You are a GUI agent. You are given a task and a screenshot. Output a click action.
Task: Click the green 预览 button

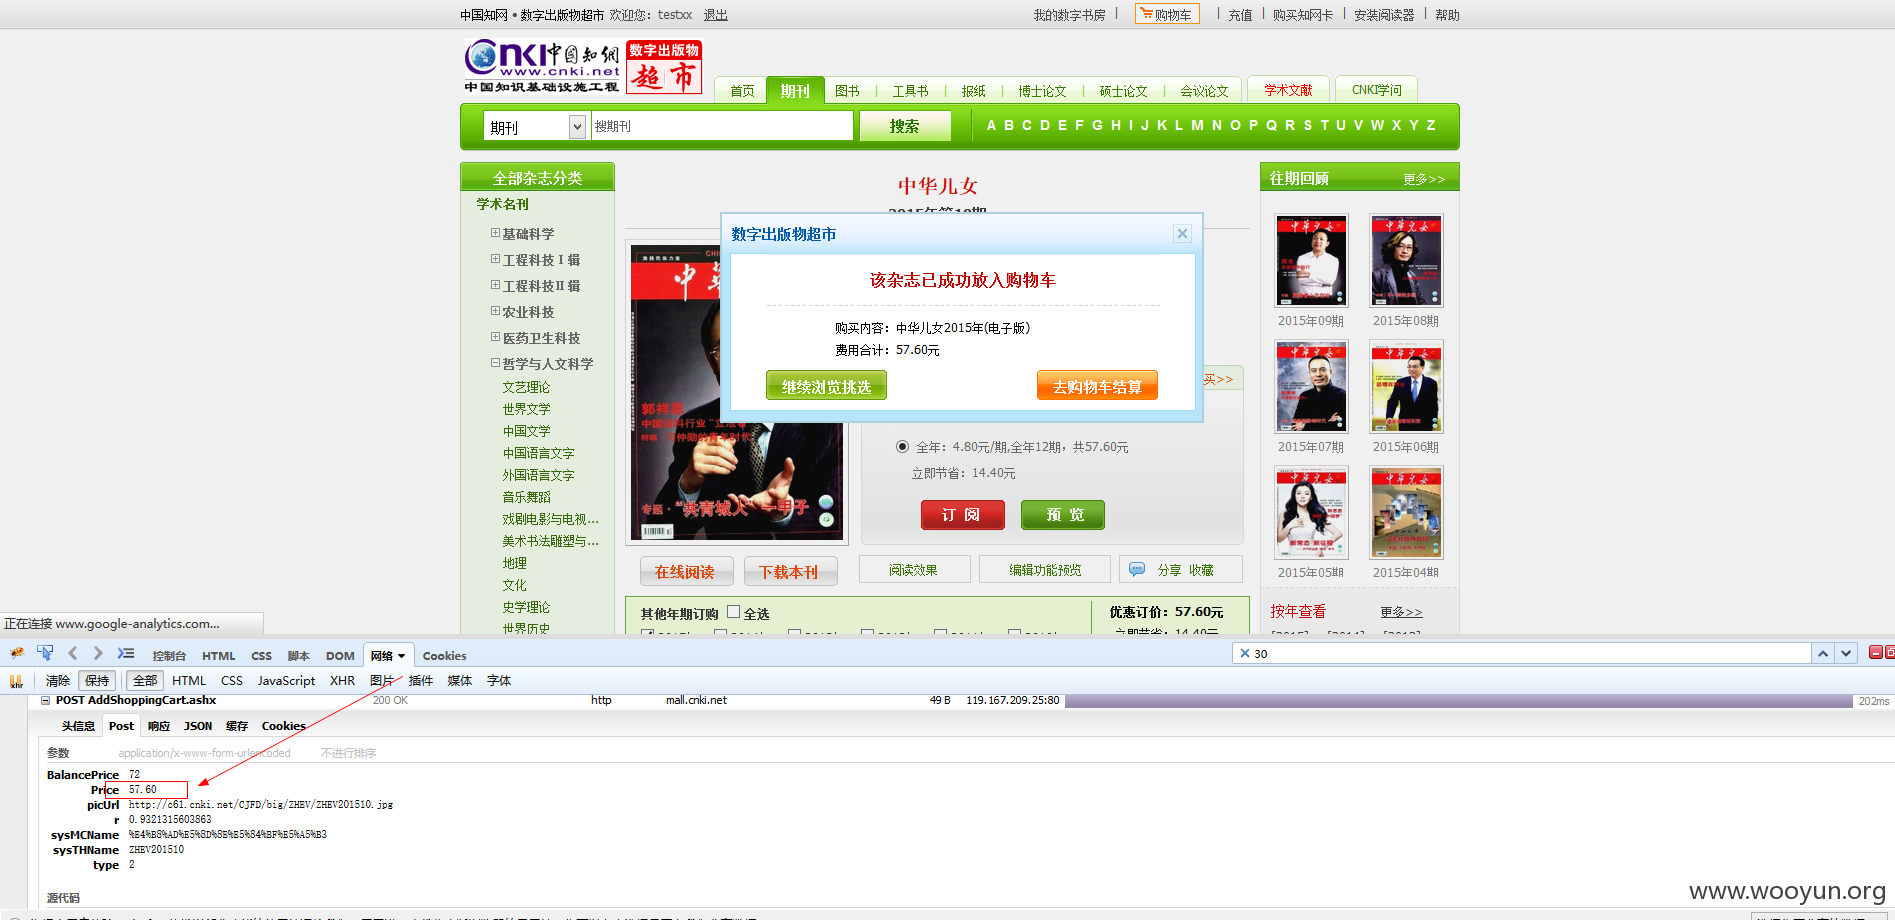pos(1063,514)
